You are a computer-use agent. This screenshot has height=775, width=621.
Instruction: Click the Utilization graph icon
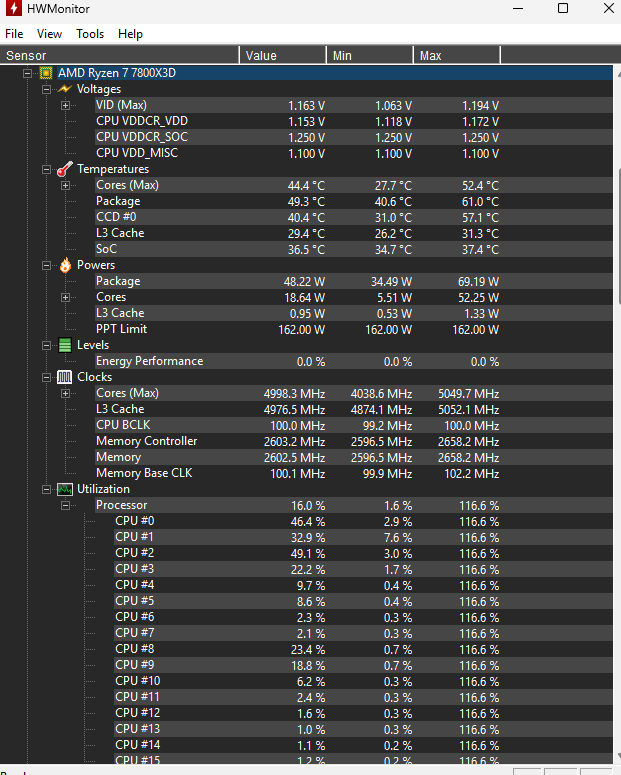[x=65, y=489]
